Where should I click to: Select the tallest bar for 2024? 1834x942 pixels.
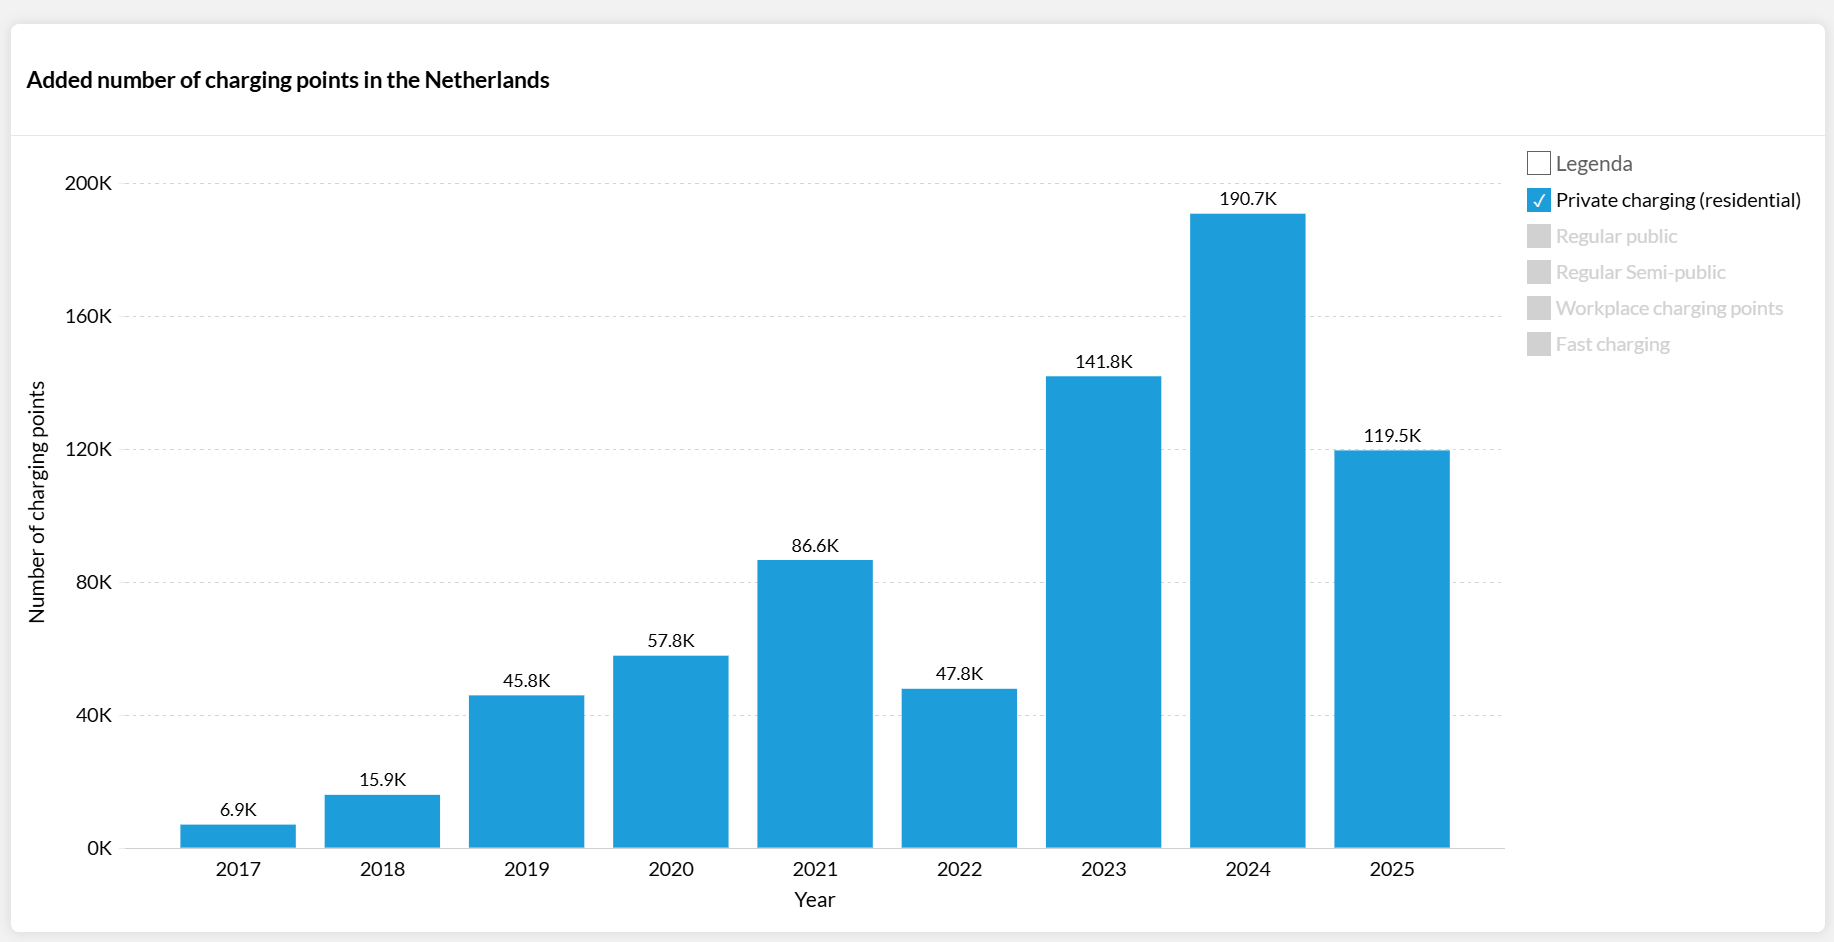click(1247, 530)
